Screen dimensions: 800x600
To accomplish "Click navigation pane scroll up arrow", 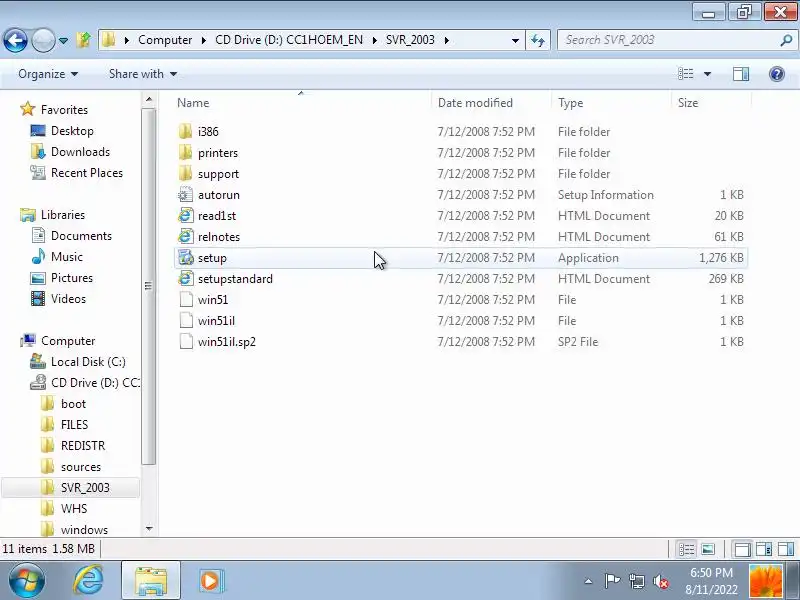I will coord(149,99).
